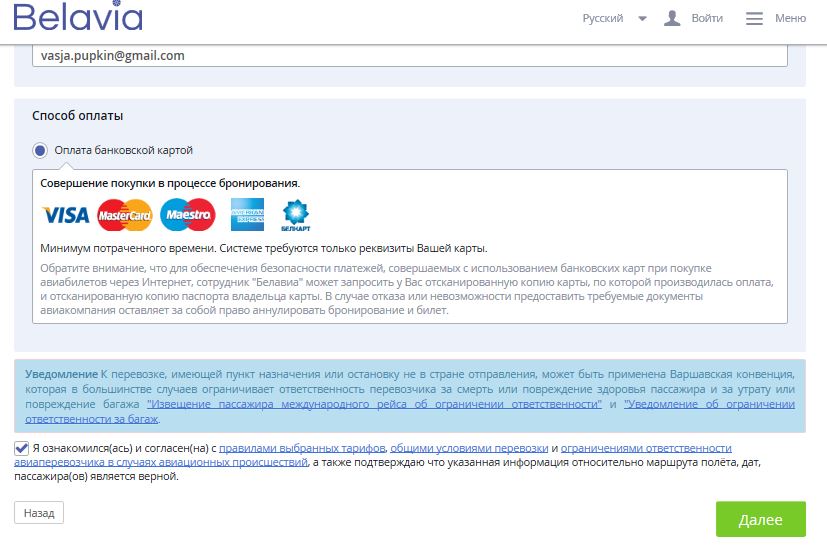The image size is (827, 546).
Task: Toggle the terms agreement checkbox
Action: (x=22, y=448)
